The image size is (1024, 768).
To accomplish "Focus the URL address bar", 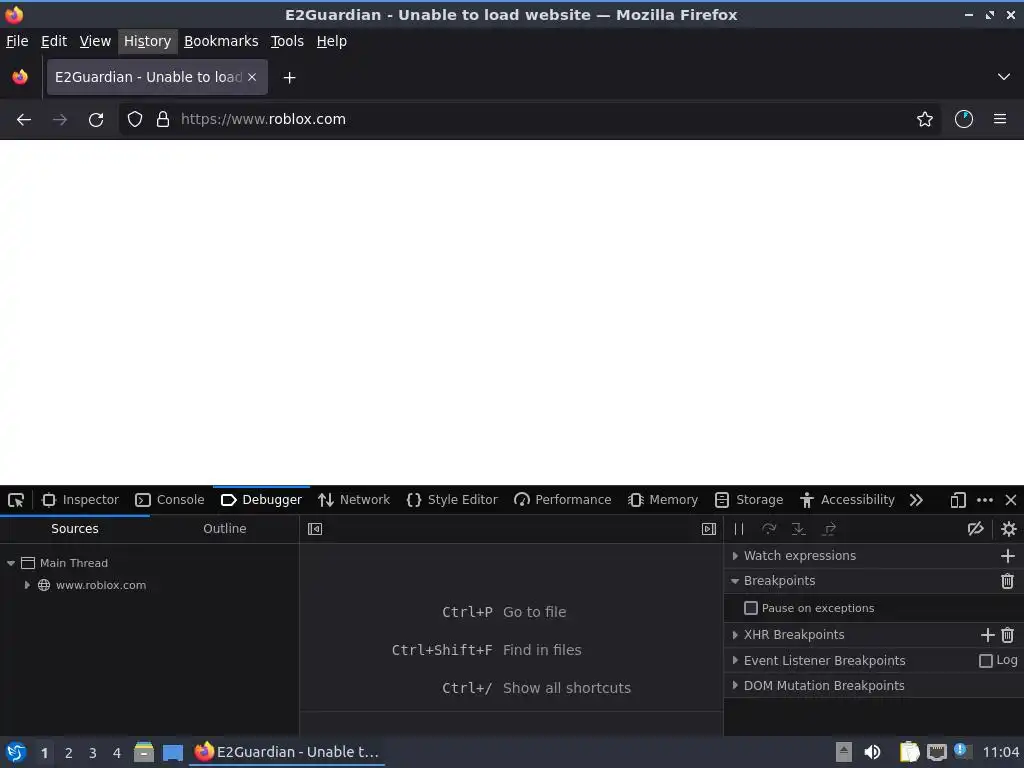I will [x=529, y=120].
